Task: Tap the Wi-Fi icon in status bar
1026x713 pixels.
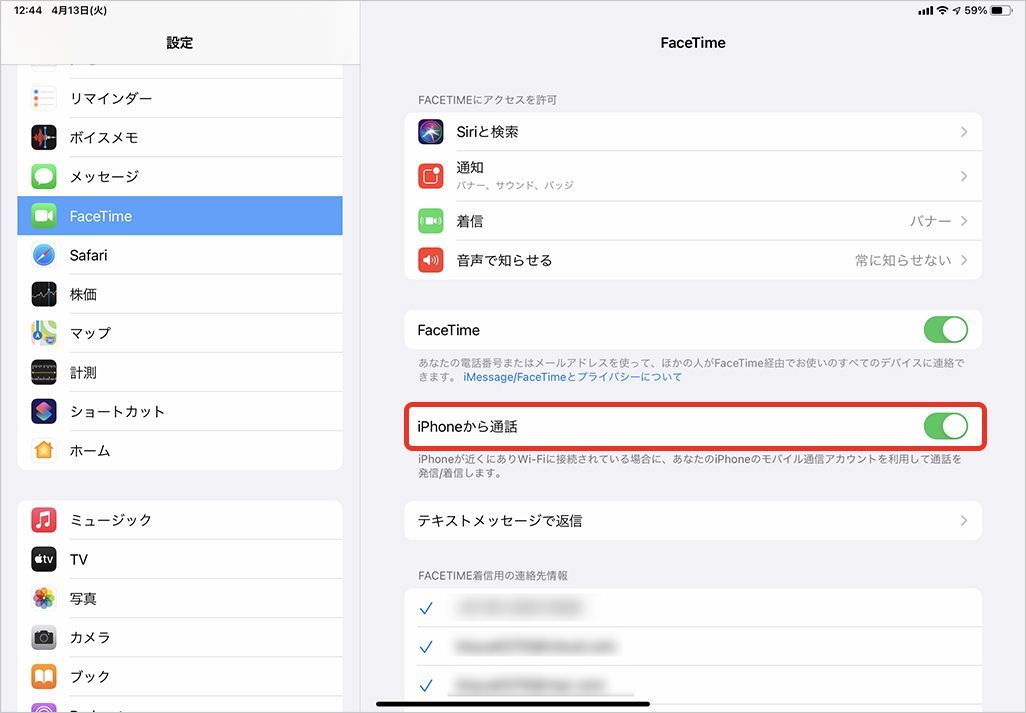Action: point(942,10)
